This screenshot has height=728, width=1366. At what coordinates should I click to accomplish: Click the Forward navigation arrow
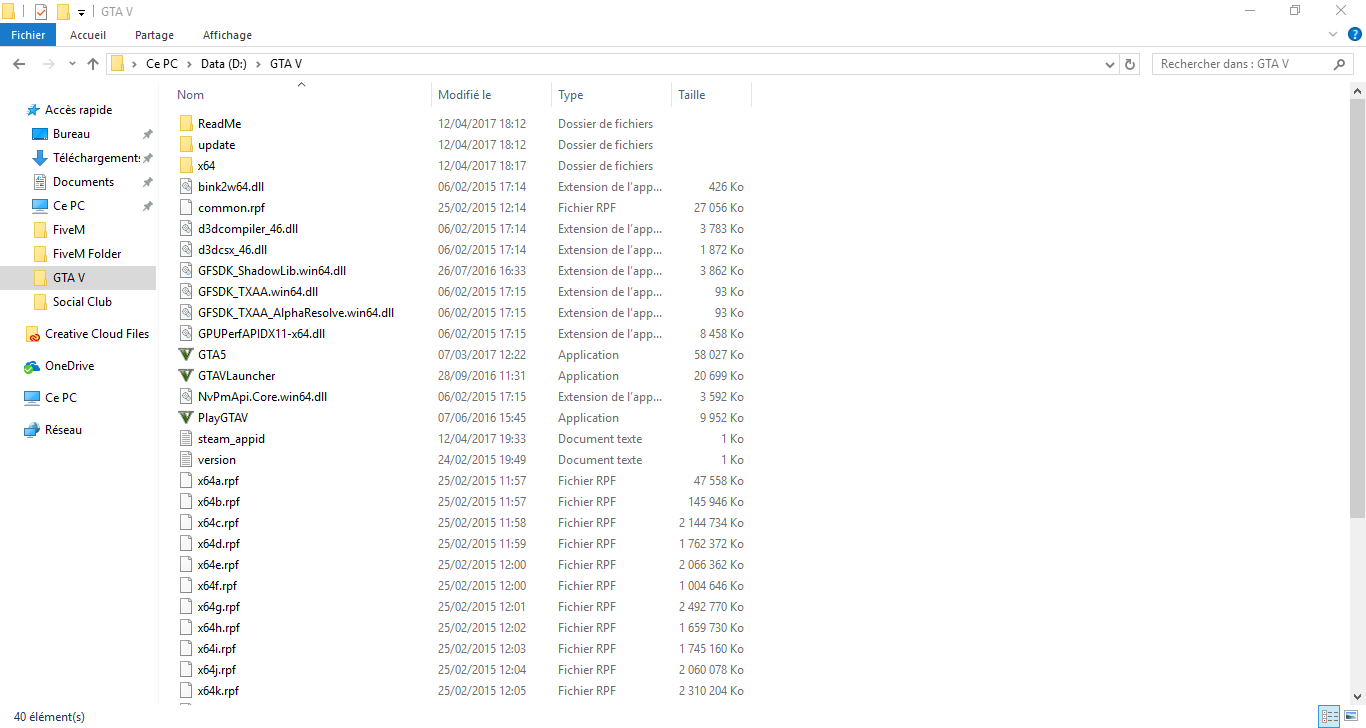[48, 64]
